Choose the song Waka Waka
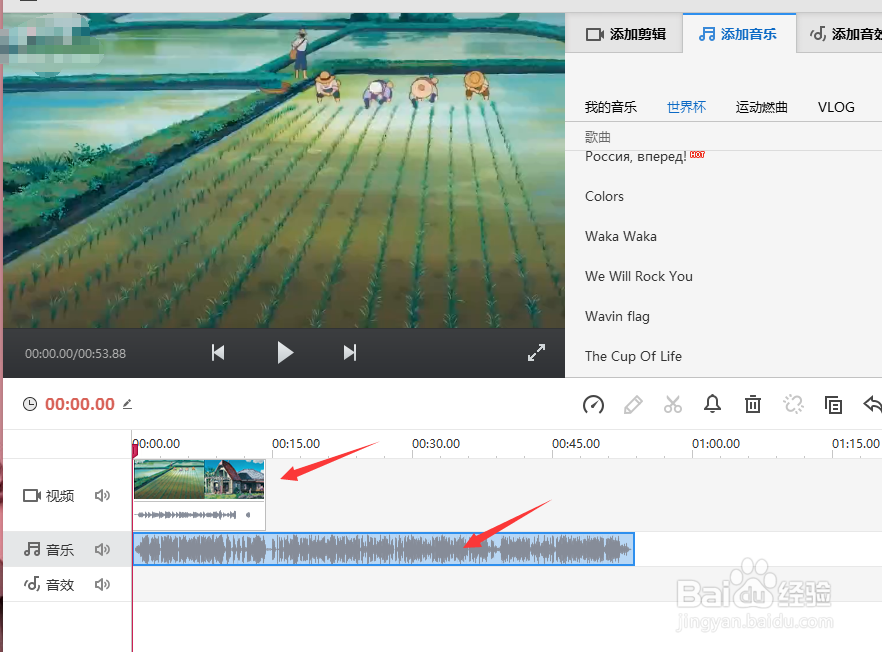This screenshot has height=652, width=882. pos(620,236)
